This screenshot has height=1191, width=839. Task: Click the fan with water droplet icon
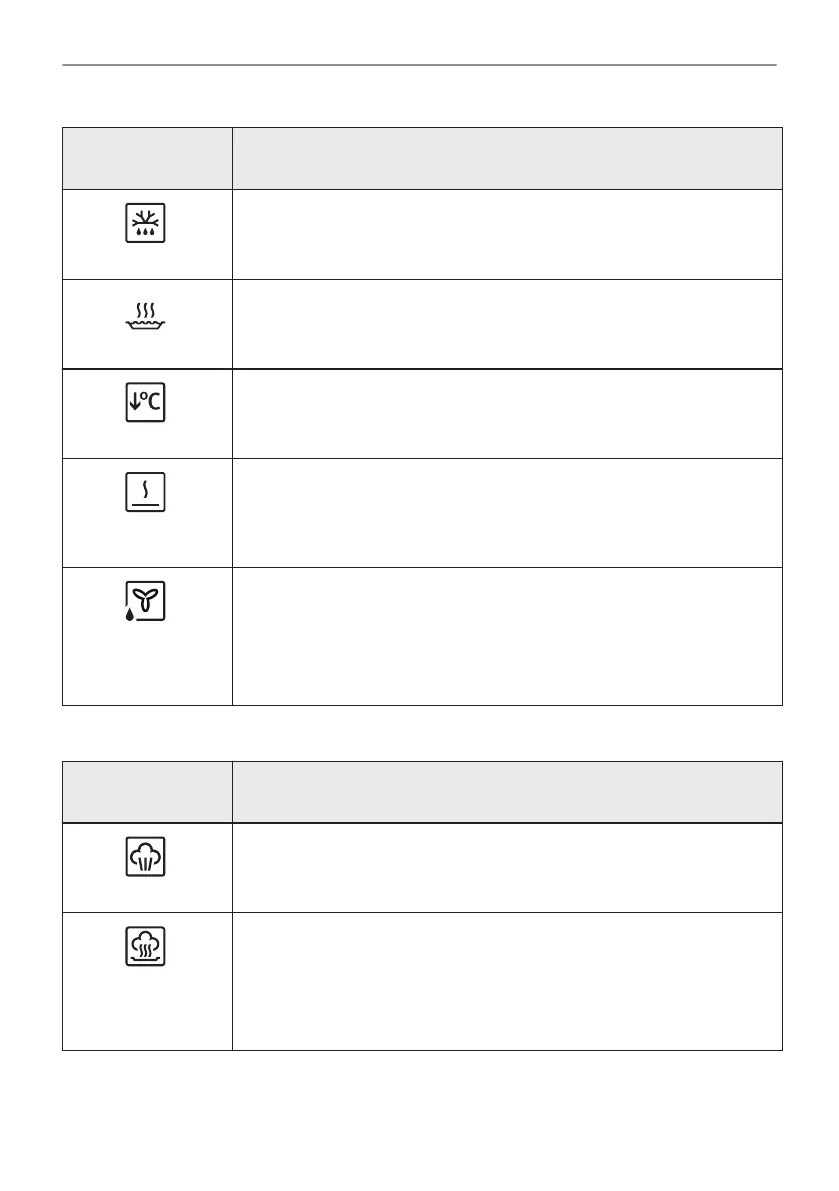pyautogui.click(x=145, y=601)
